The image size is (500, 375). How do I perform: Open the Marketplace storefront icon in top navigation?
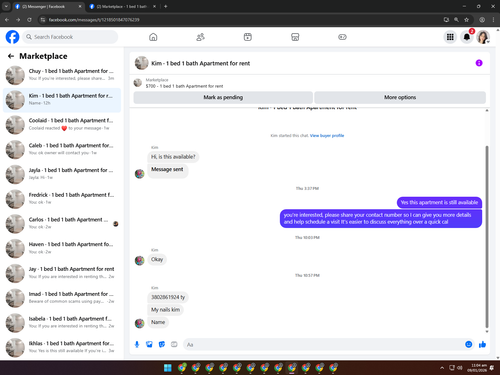coord(295,37)
